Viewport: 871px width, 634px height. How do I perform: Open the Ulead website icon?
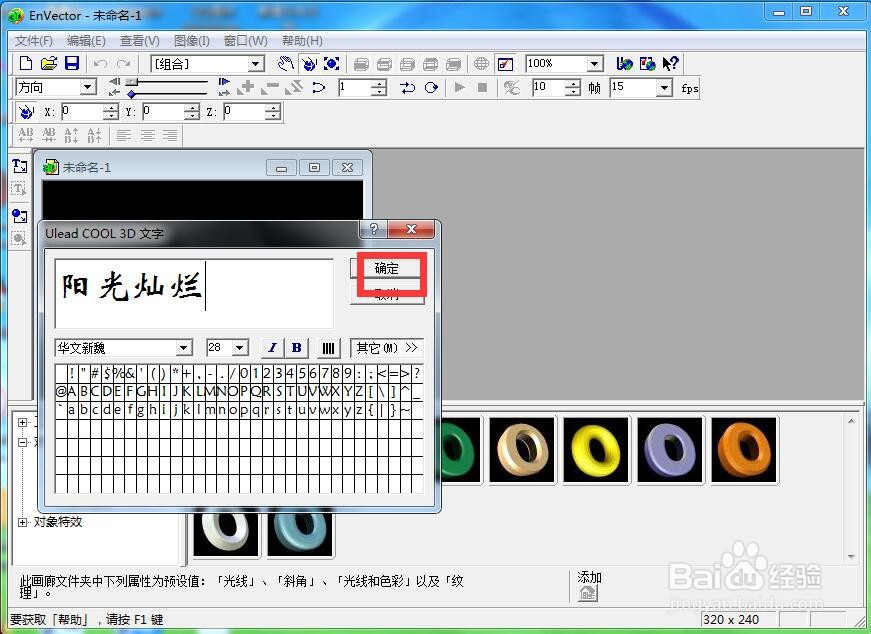pyautogui.click(x=624, y=63)
